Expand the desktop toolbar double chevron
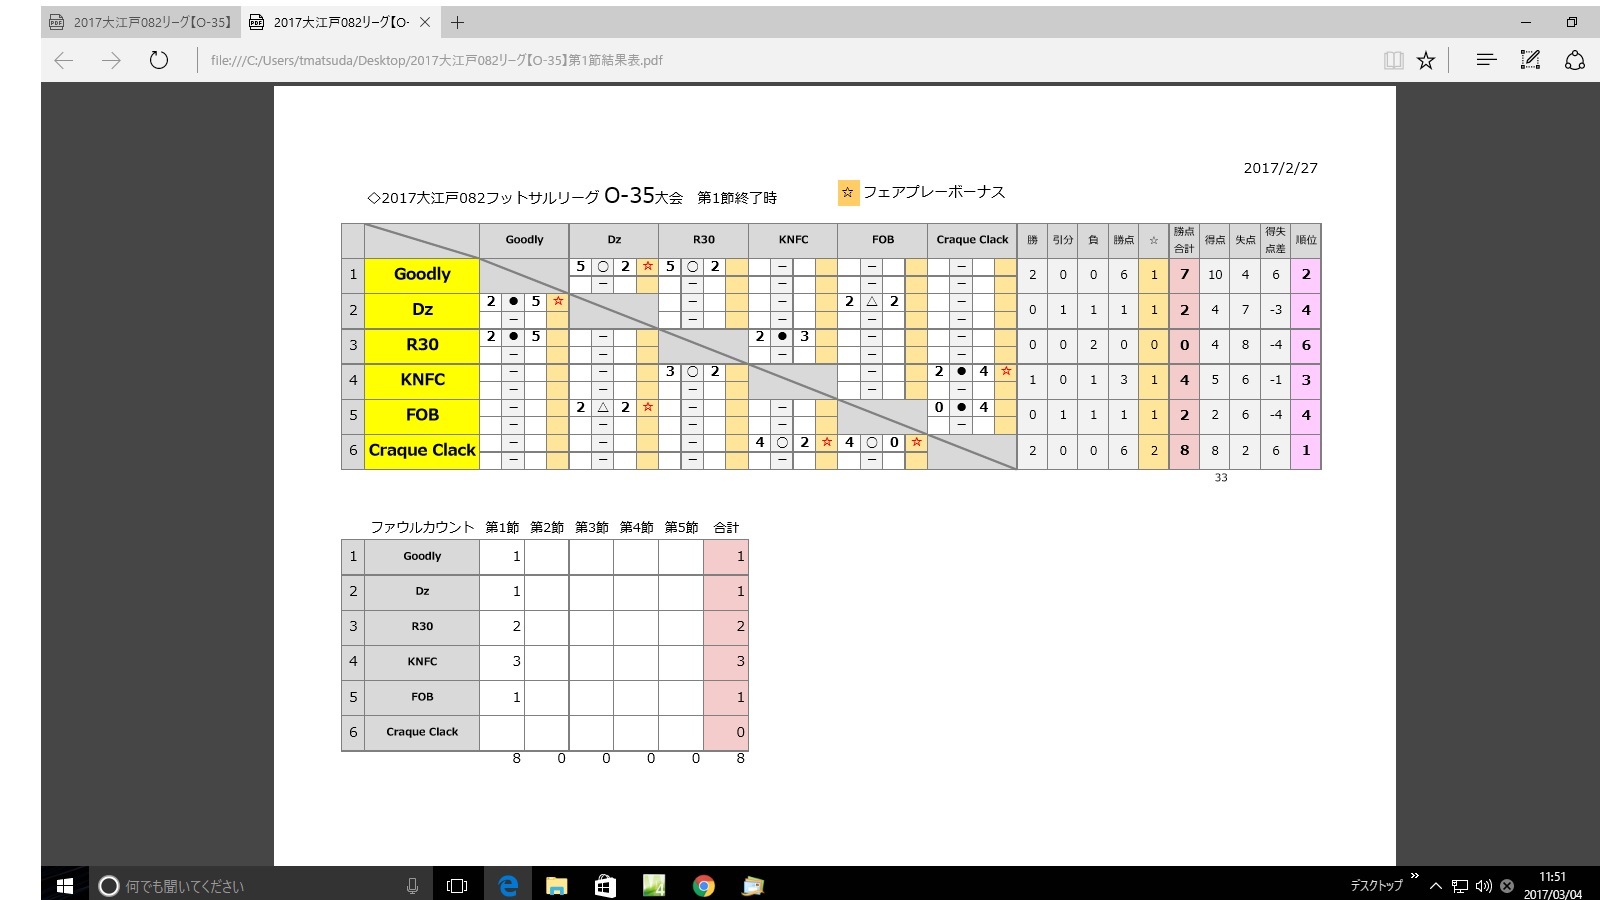The width and height of the screenshot is (1600, 900). click(1414, 877)
